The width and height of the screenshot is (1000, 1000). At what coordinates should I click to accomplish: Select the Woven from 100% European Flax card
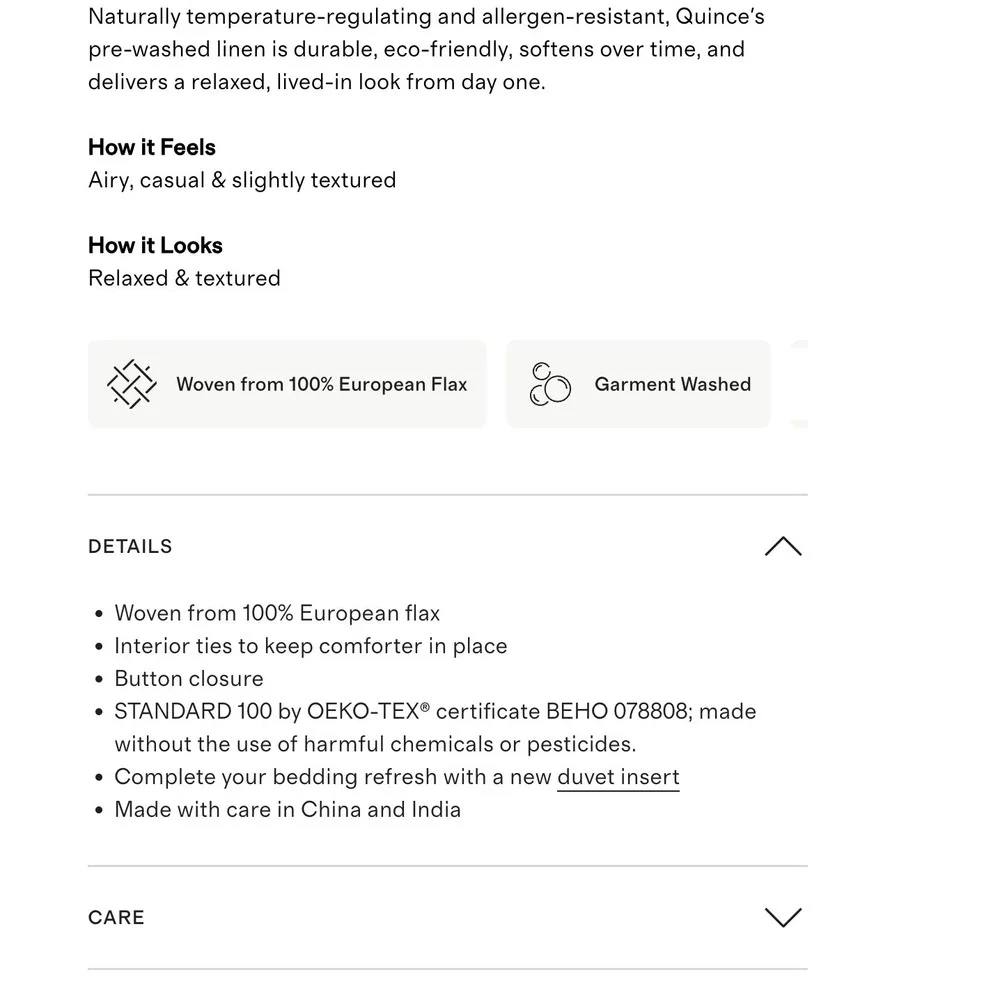pos(287,384)
